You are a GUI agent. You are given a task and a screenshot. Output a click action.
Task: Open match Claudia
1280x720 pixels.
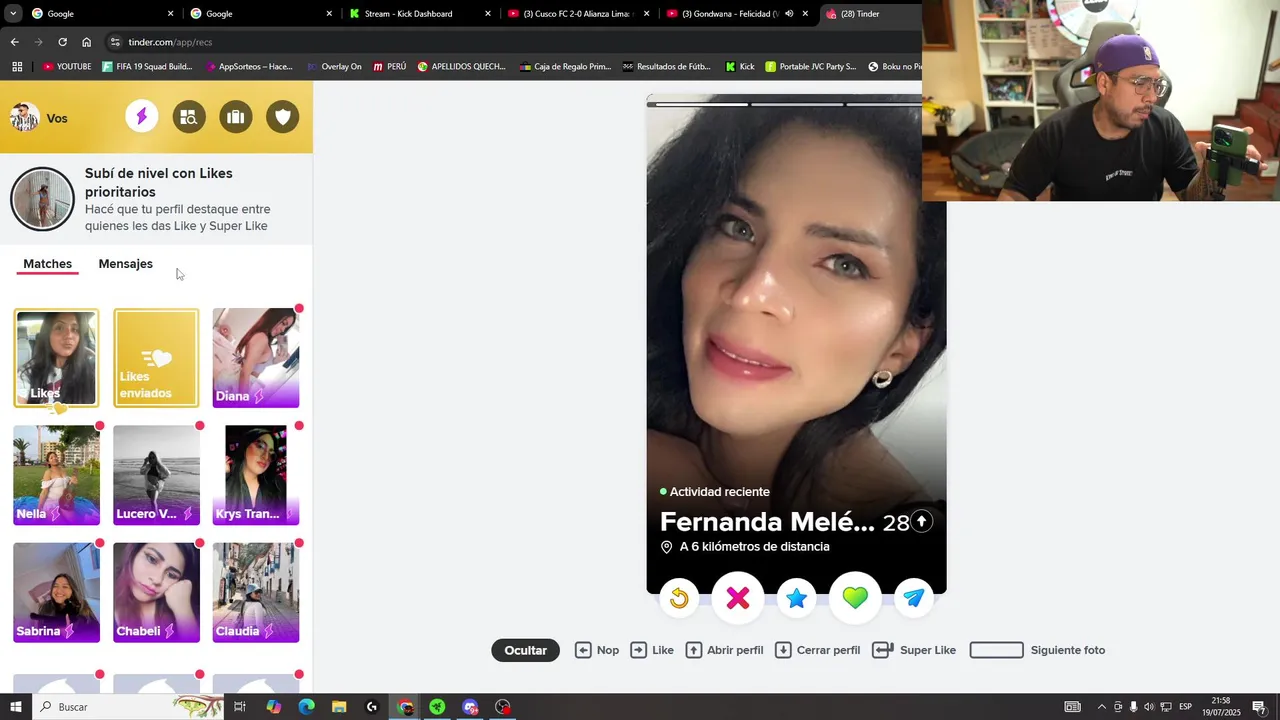pos(256,592)
